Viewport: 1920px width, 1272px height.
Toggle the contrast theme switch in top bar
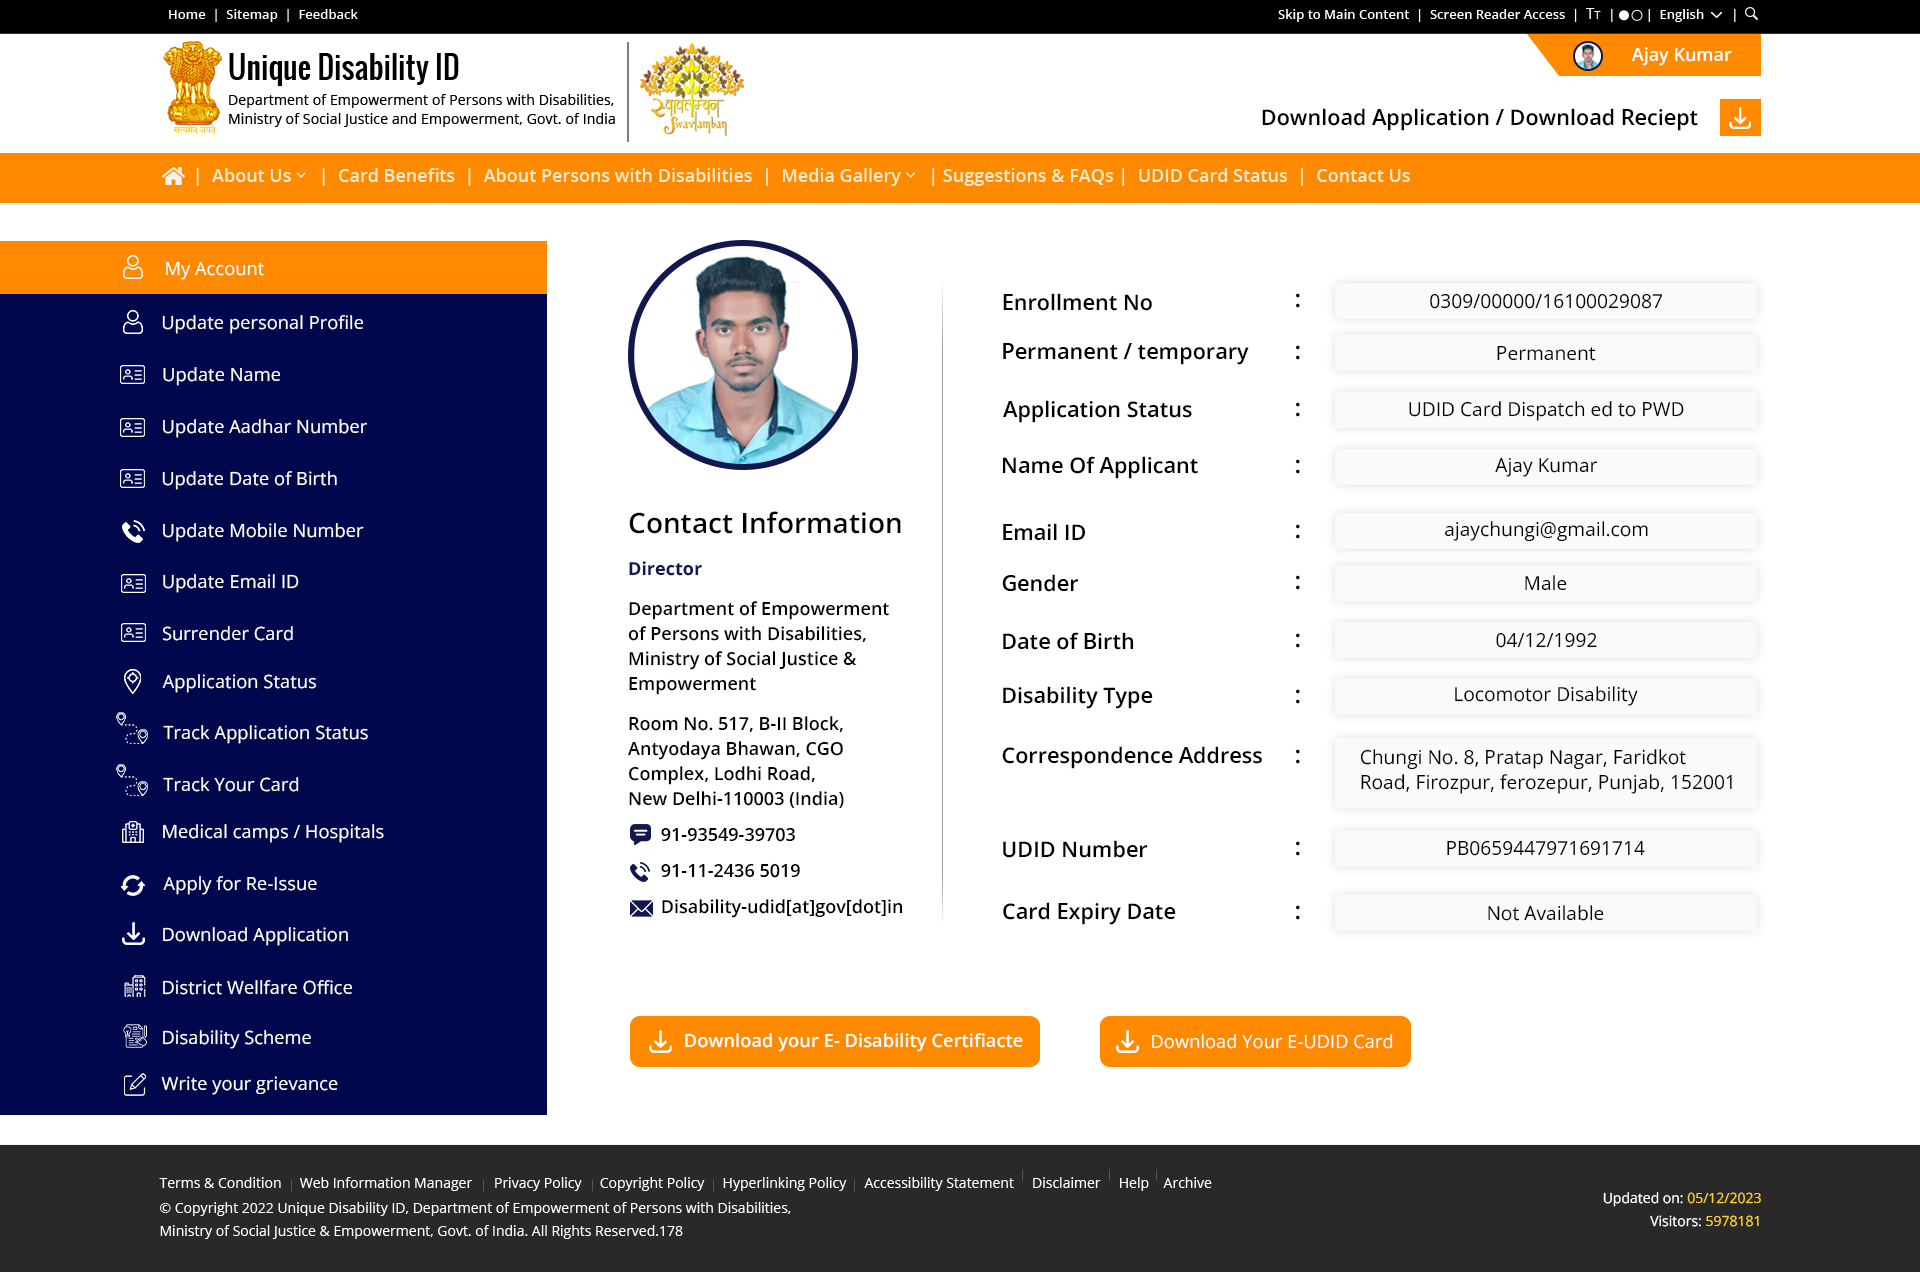click(x=1630, y=15)
